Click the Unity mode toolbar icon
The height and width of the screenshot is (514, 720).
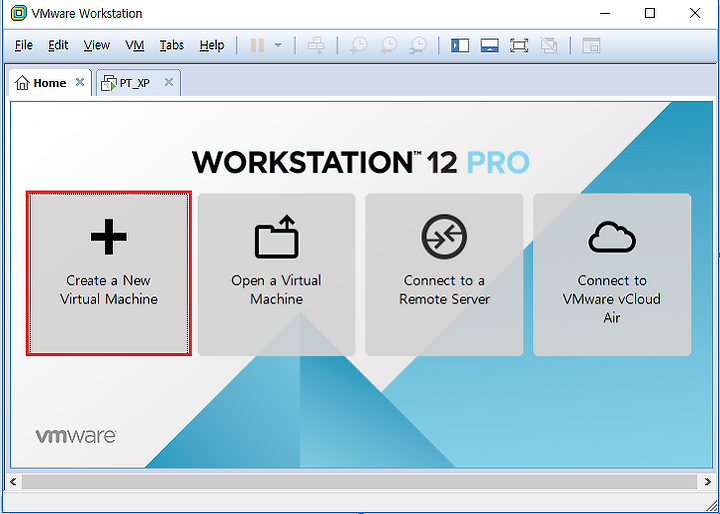[549, 45]
